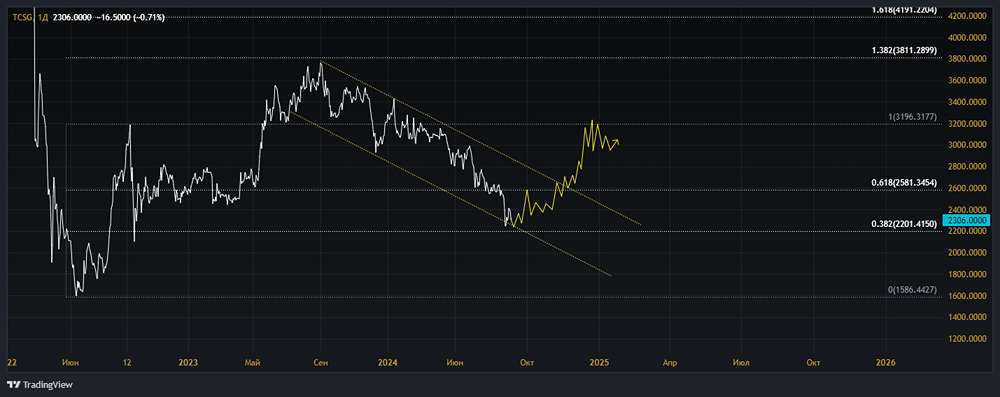Screen dimensions: 1000x397
Task: Click the TCSG ticker symbol in legend
Action: point(22,17)
